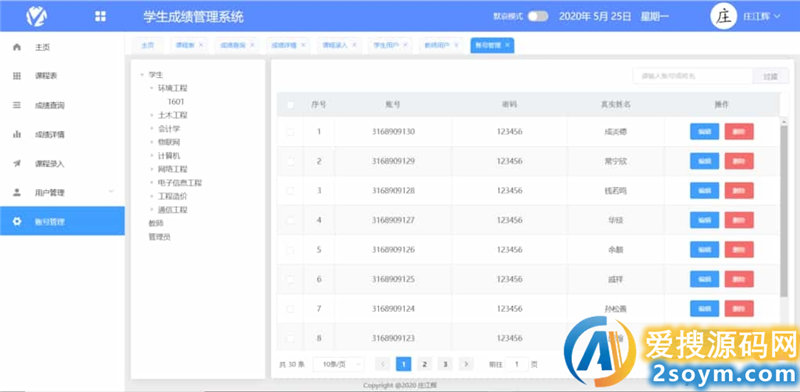The height and width of the screenshot is (392, 800).
Task: Click the four-square grid icon in header
Action: click(x=101, y=16)
